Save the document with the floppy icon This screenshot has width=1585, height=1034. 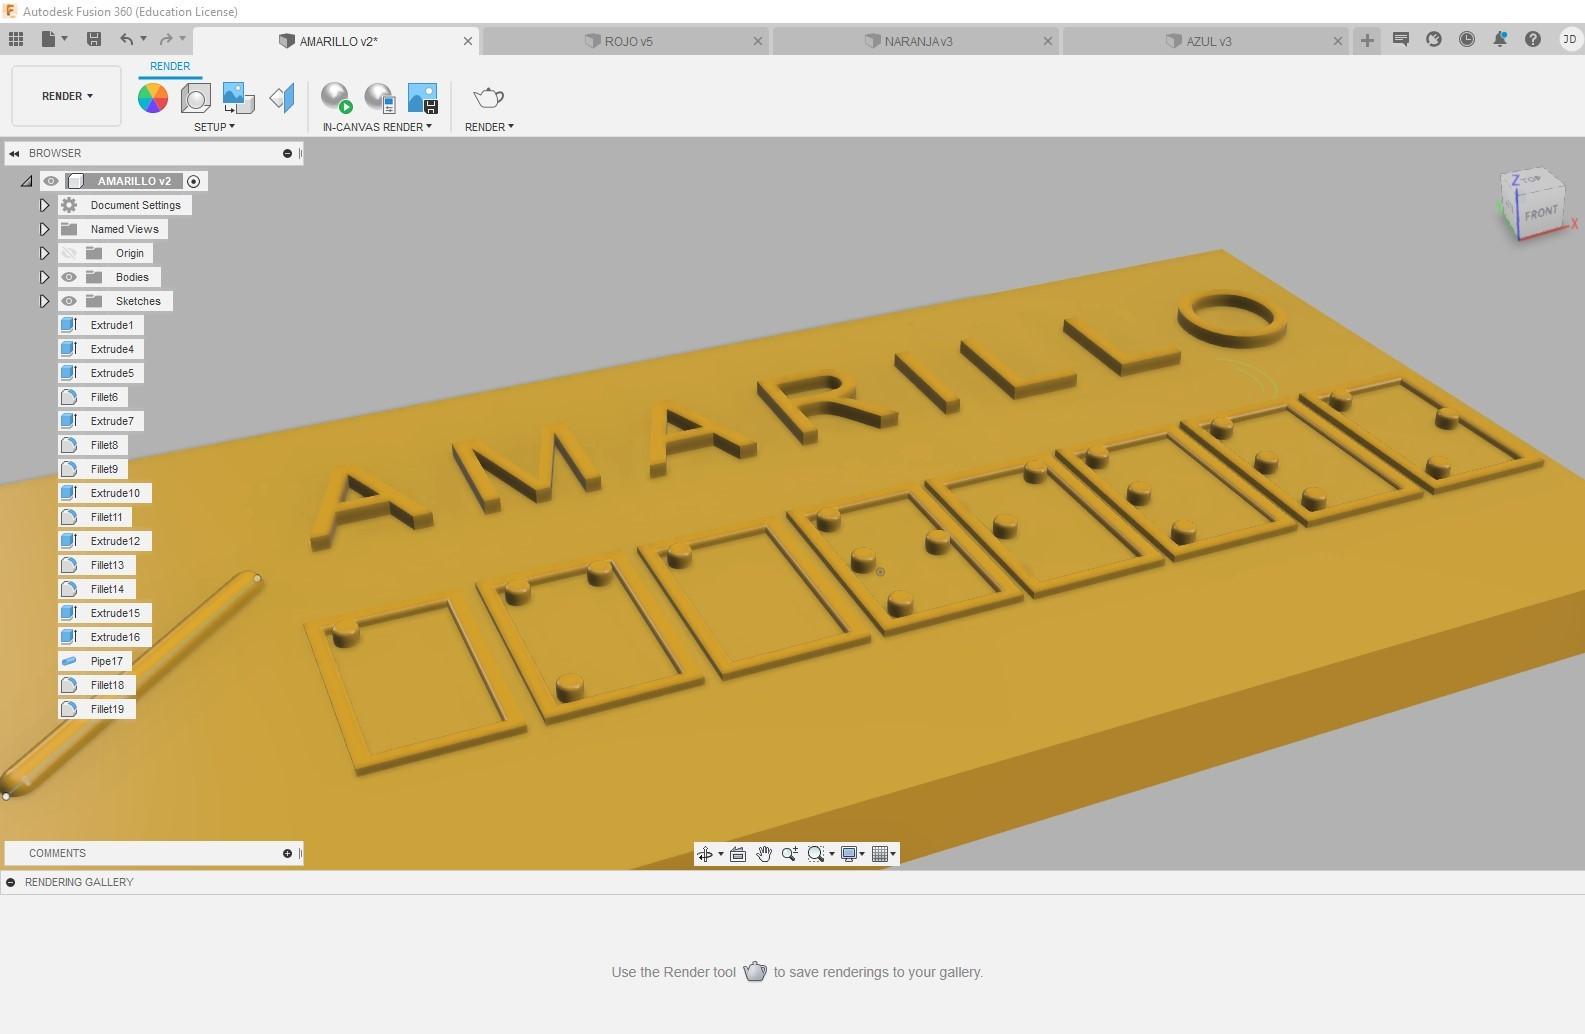tap(94, 39)
